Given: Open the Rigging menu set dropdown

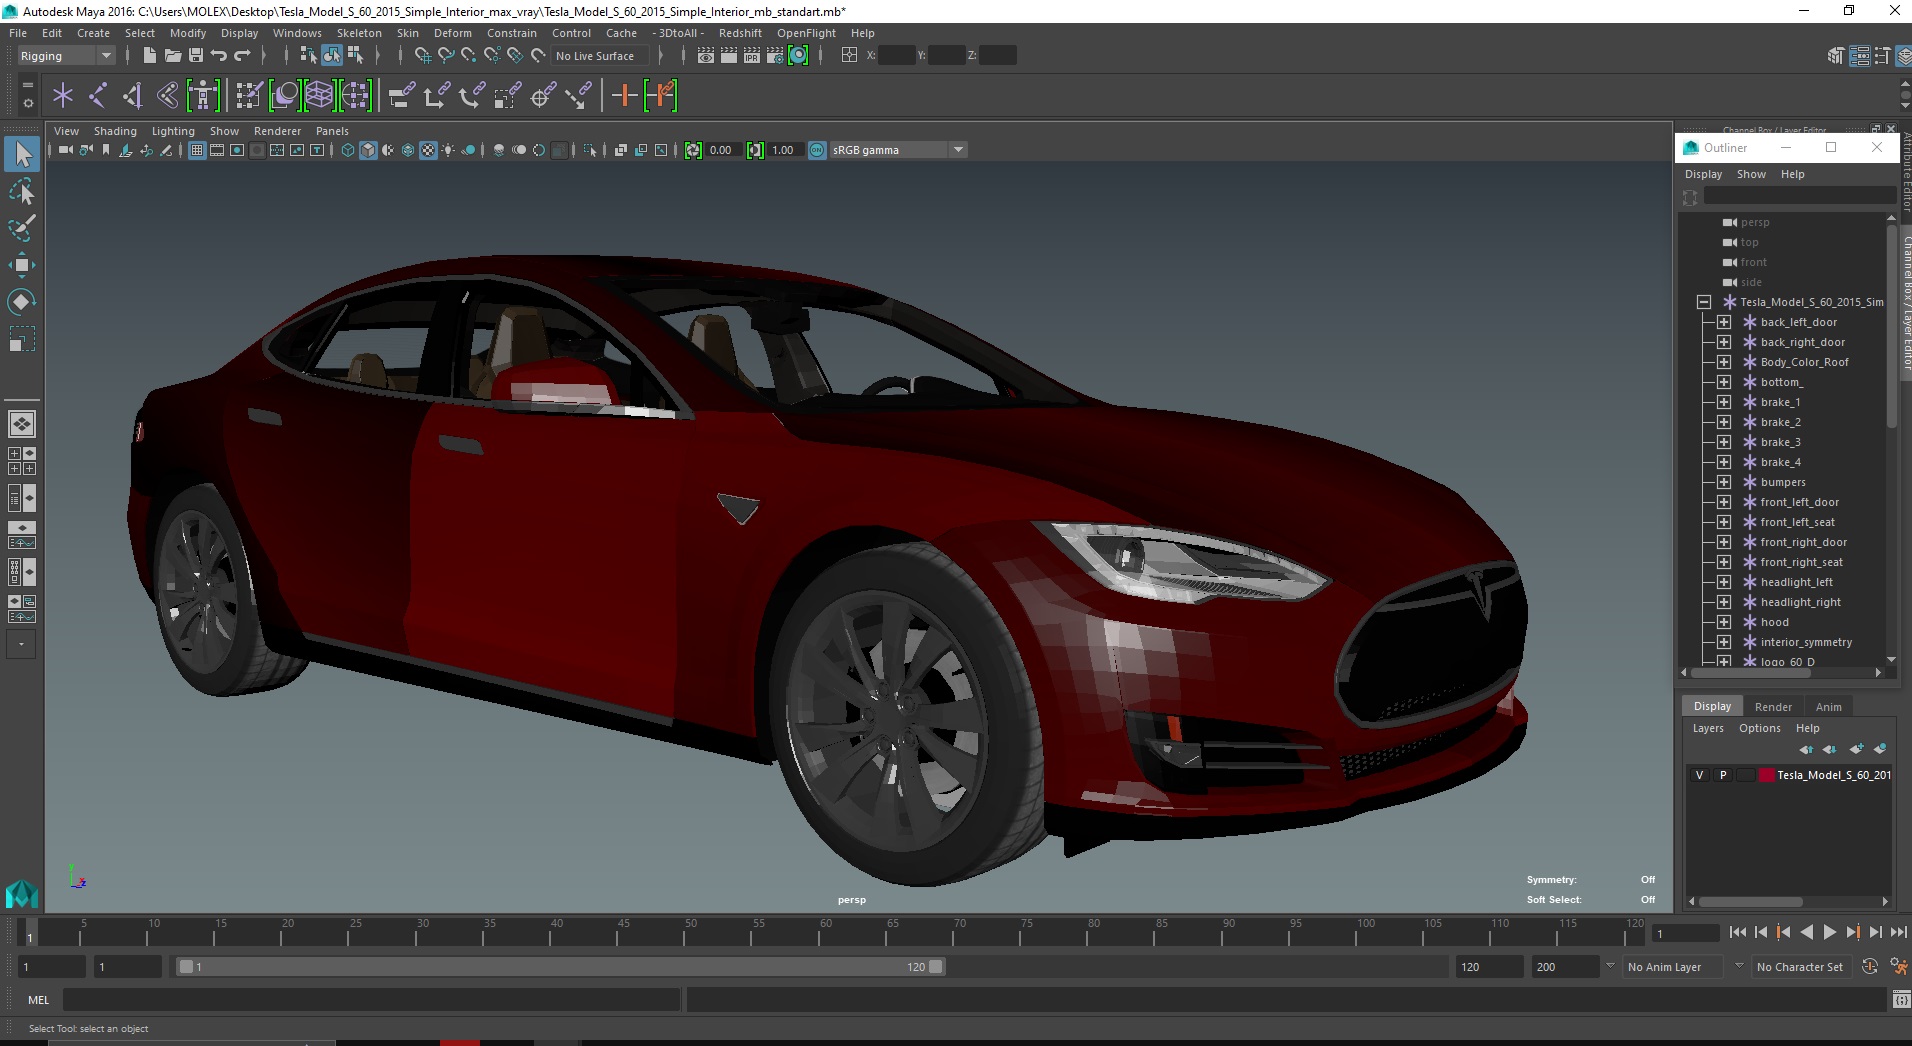Looking at the screenshot, I should (66, 56).
